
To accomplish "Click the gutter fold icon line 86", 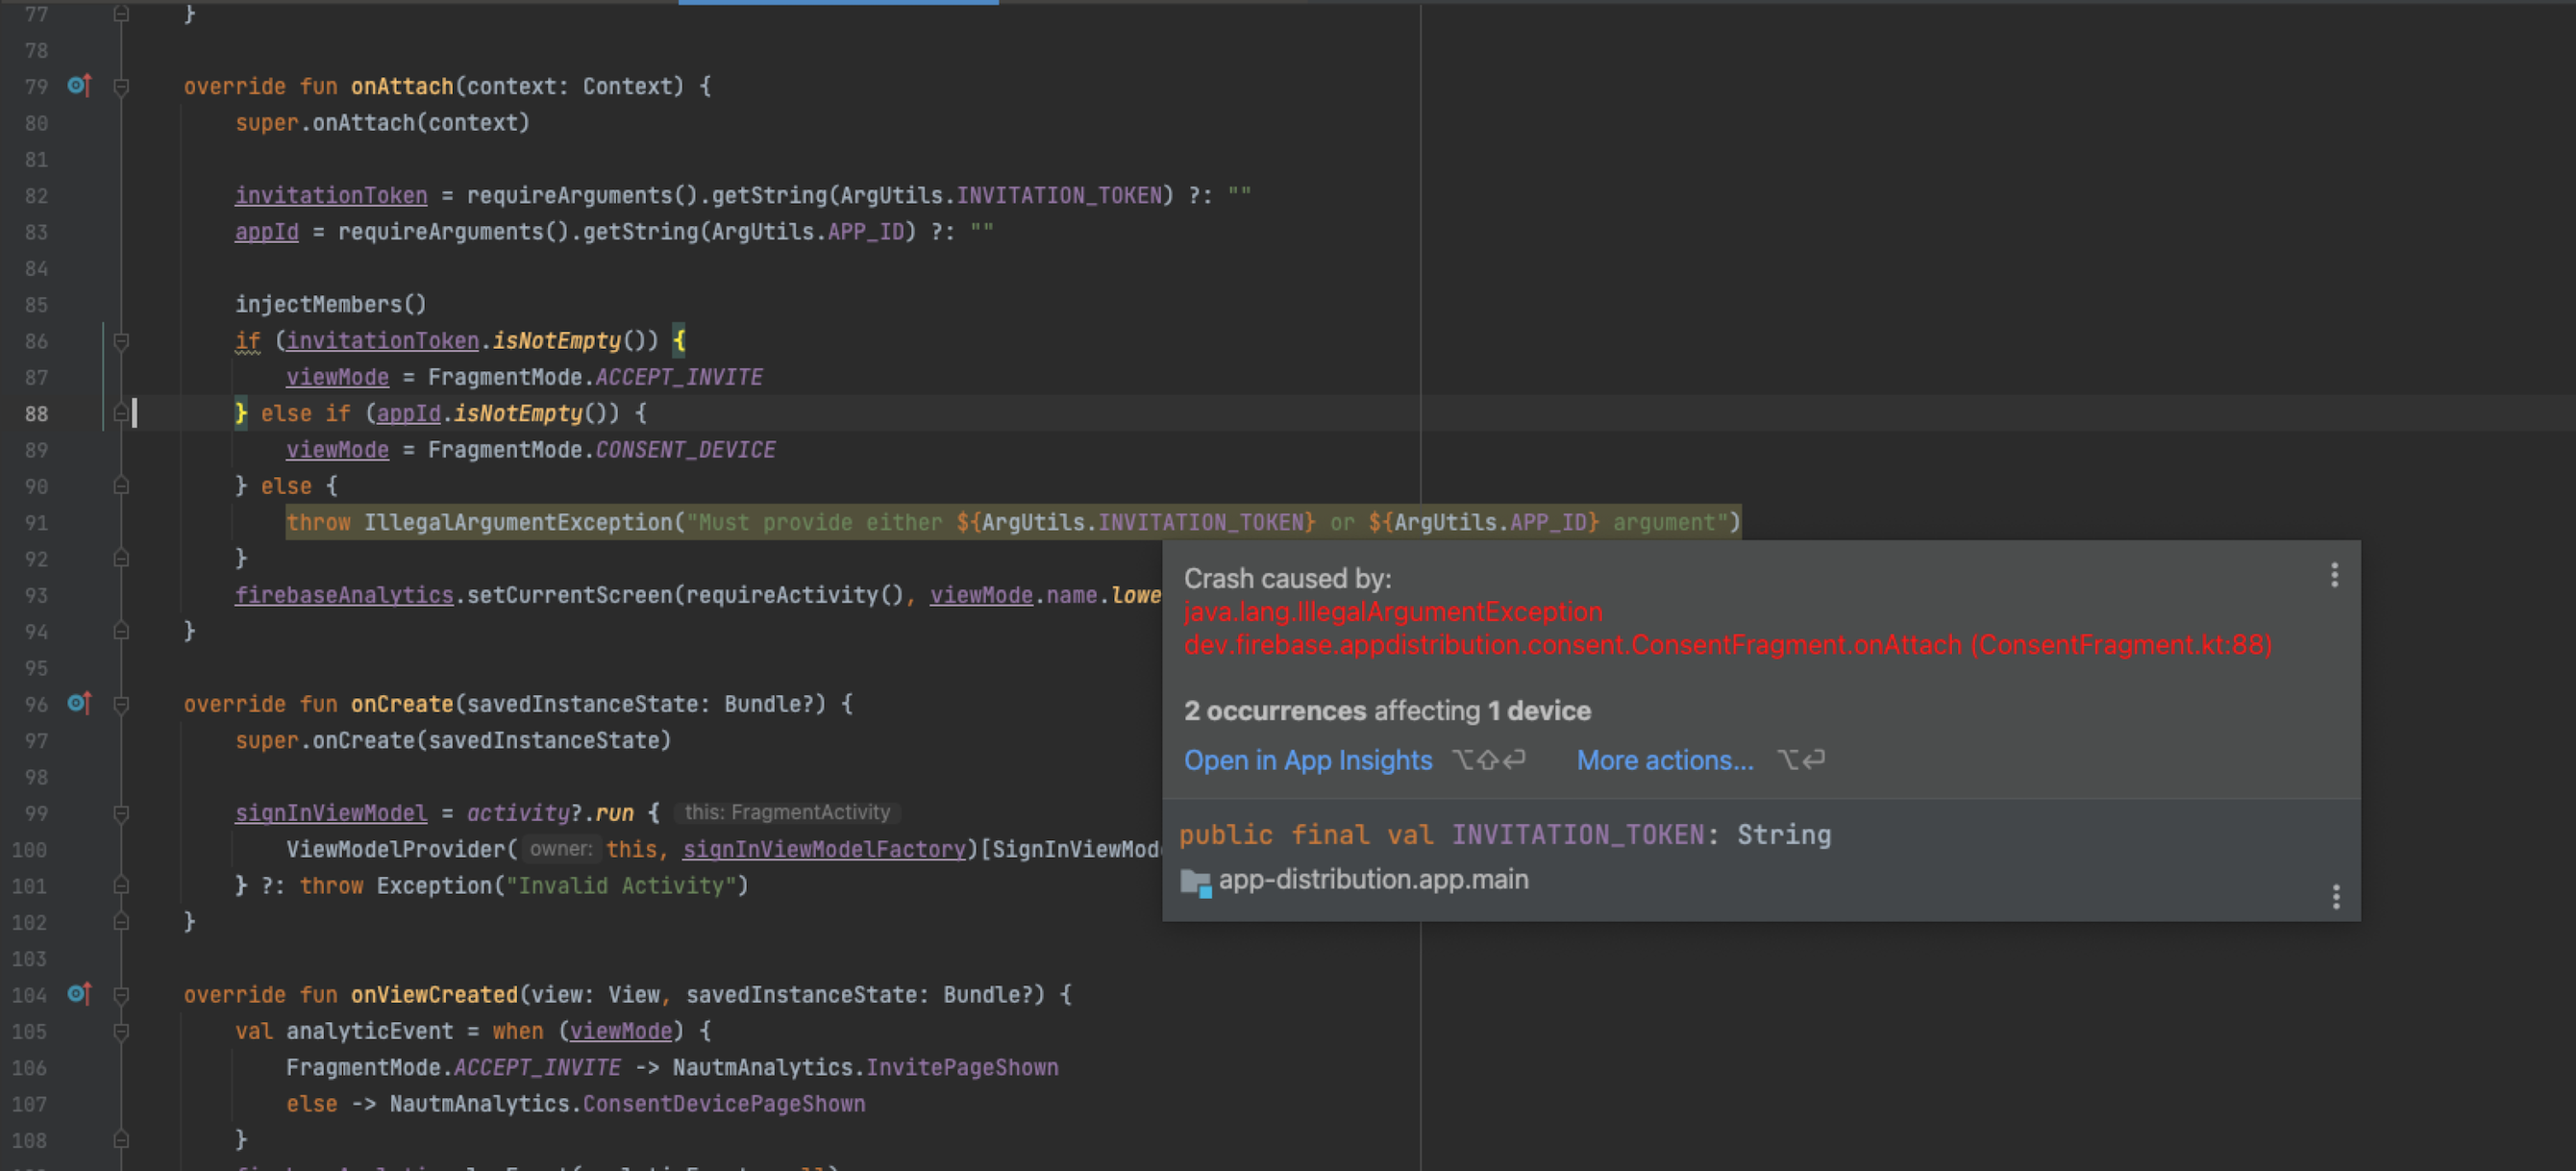I will (121, 340).
